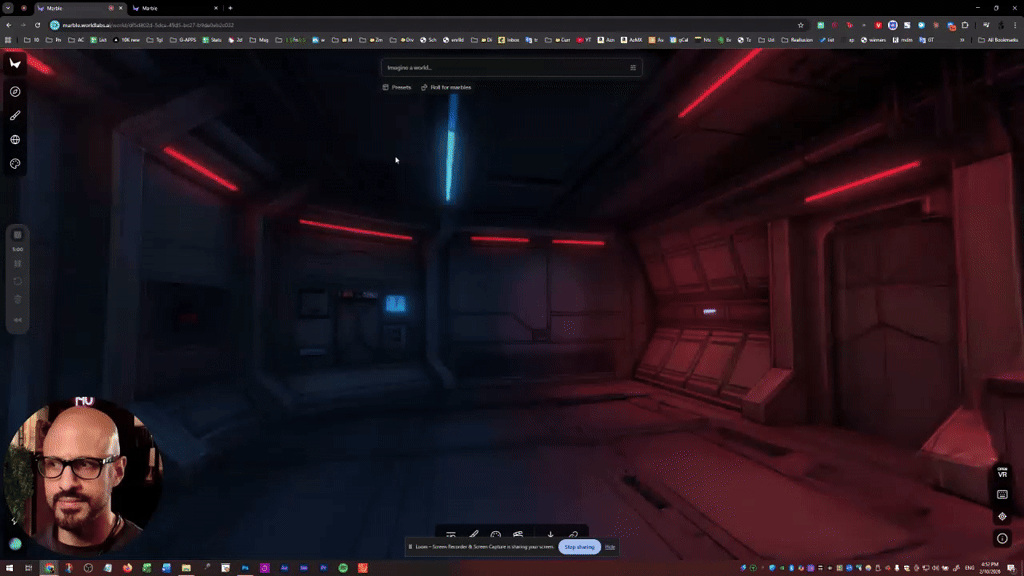The width and height of the screenshot is (1024, 576).
Task: Toggle VR mode in the bottom right
Action: [1002, 475]
